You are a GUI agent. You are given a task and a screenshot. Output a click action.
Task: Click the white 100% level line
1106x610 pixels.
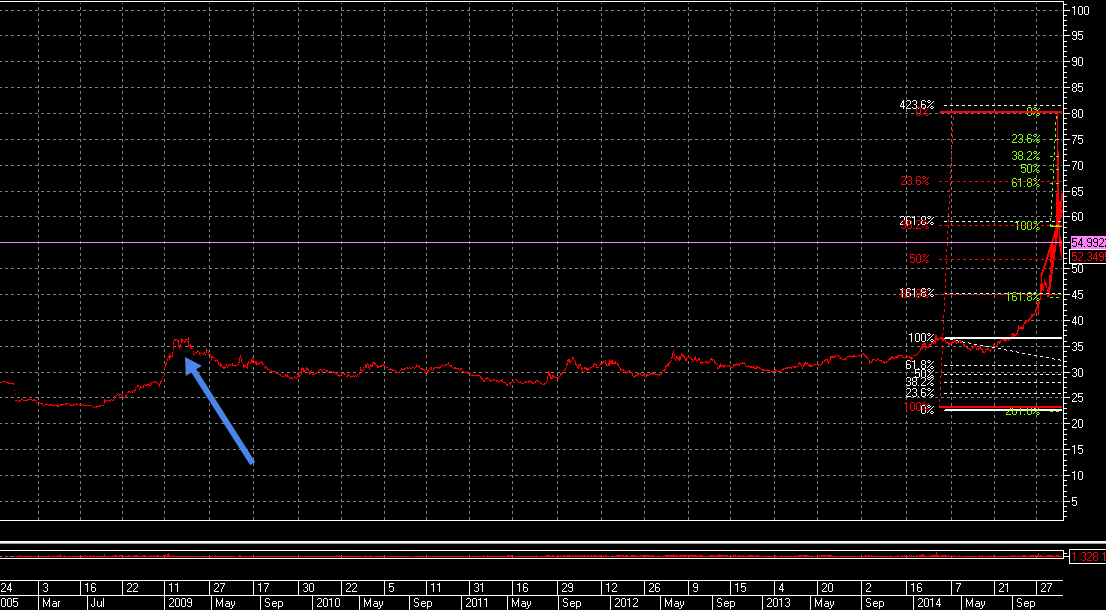tap(1002, 338)
